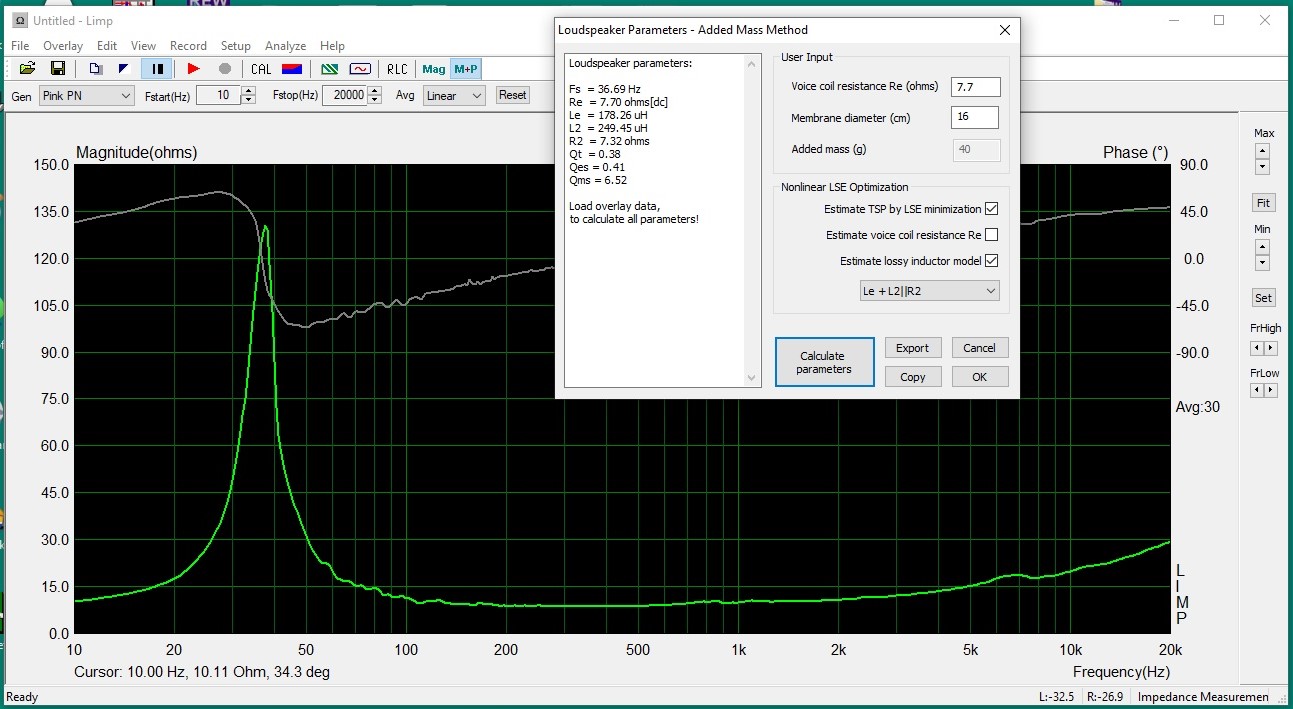Viewport: 1293px width, 709px height.
Task: Click the red and blue level meter icon
Action: coord(292,69)
